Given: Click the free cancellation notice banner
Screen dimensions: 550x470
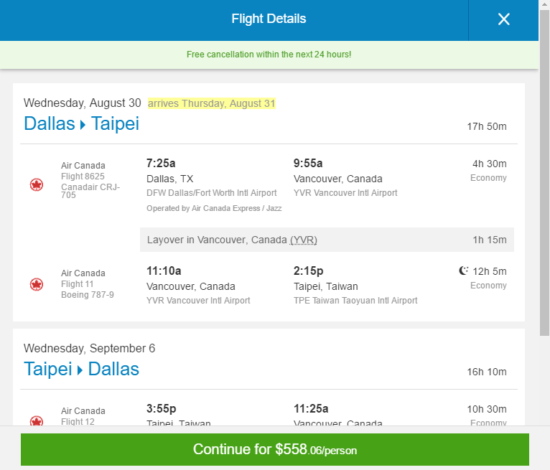Looking at the screenshot, I should (x=269, y=55).
